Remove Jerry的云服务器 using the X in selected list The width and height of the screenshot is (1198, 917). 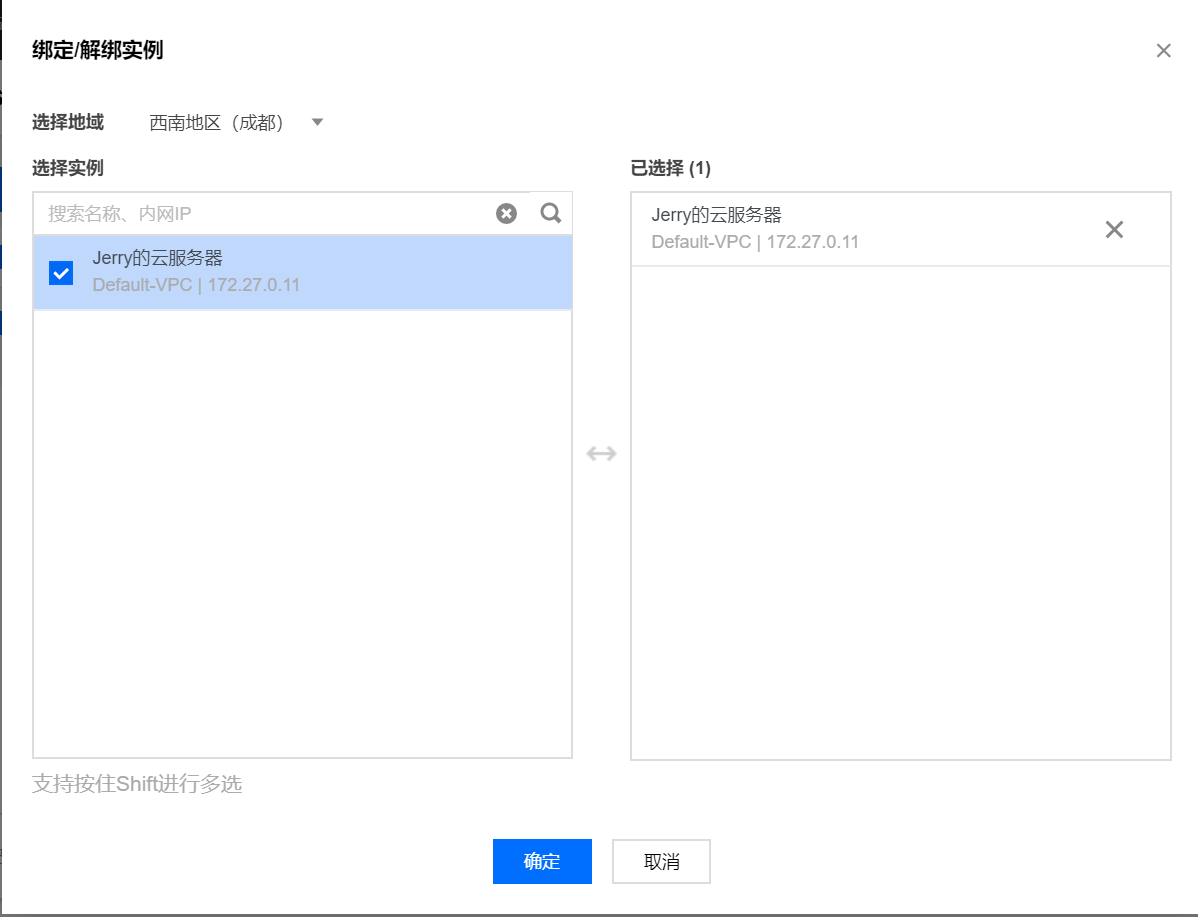point(1114,229)
